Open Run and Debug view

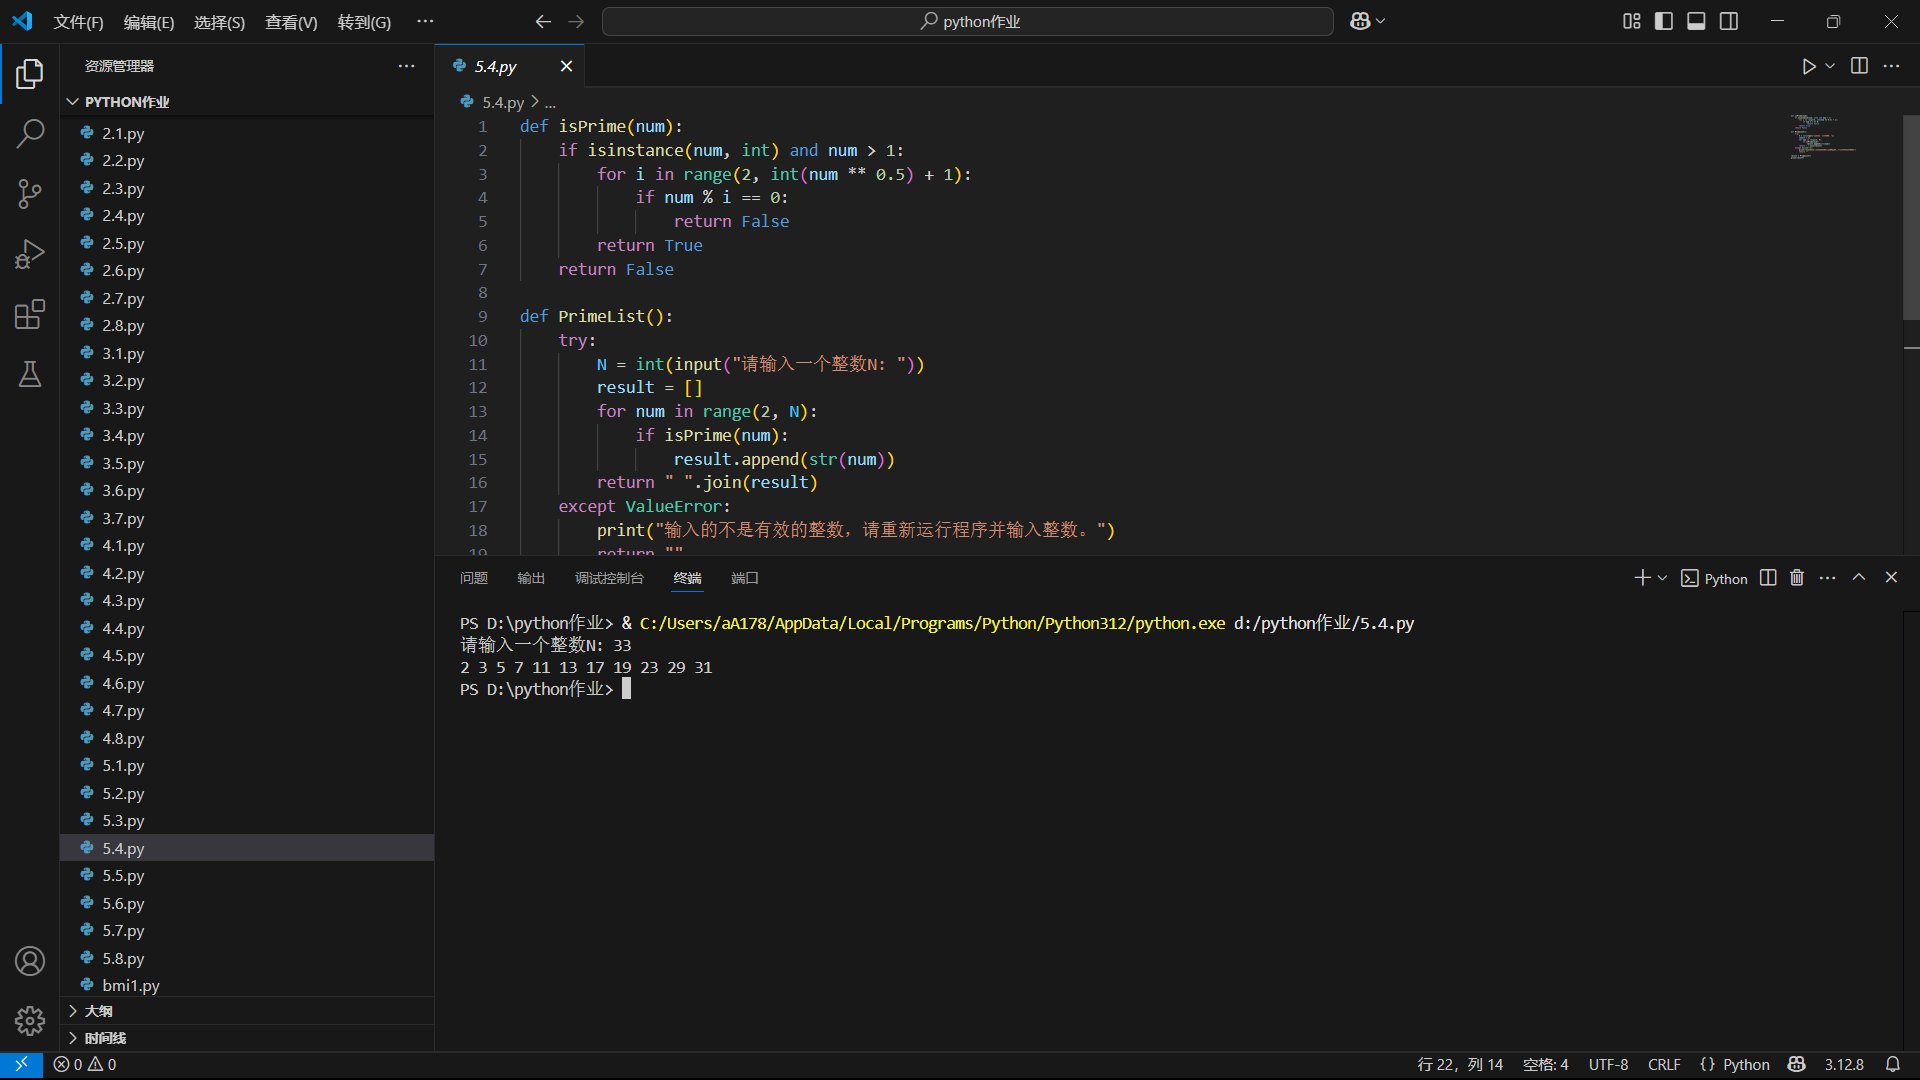click(x=30, y=254)
